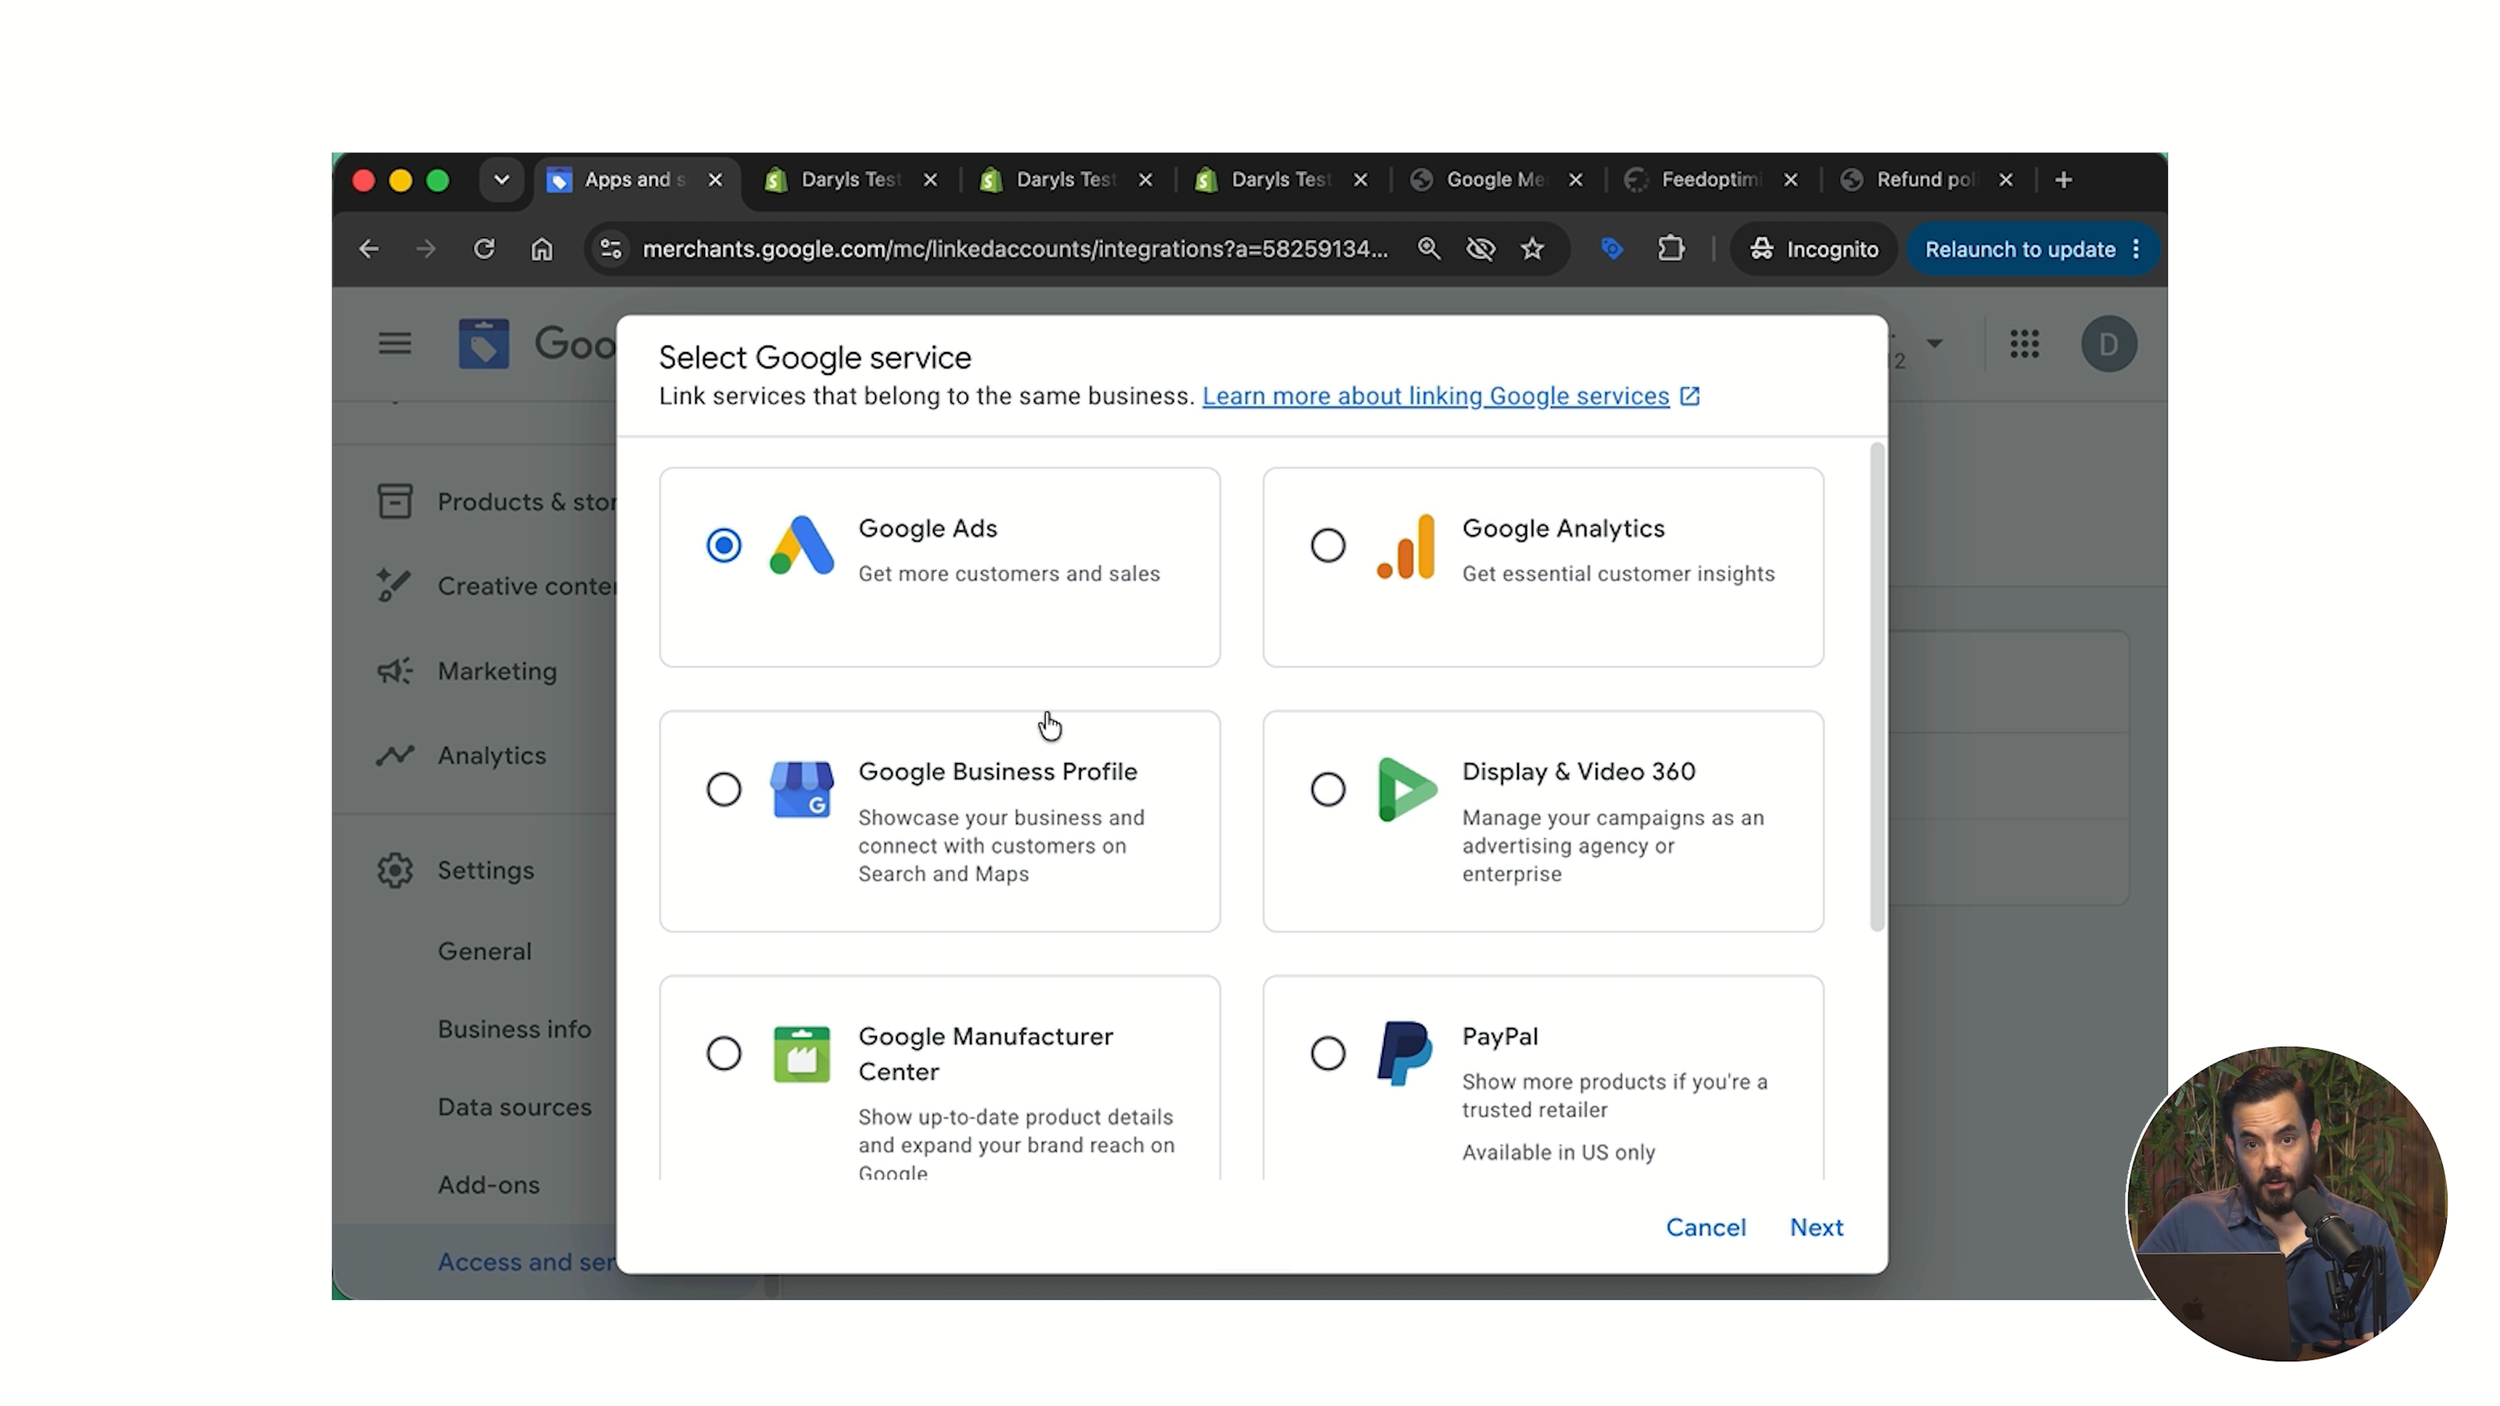
Task: Switch to the Google Me... browser tab
Action: point(1496,180)
